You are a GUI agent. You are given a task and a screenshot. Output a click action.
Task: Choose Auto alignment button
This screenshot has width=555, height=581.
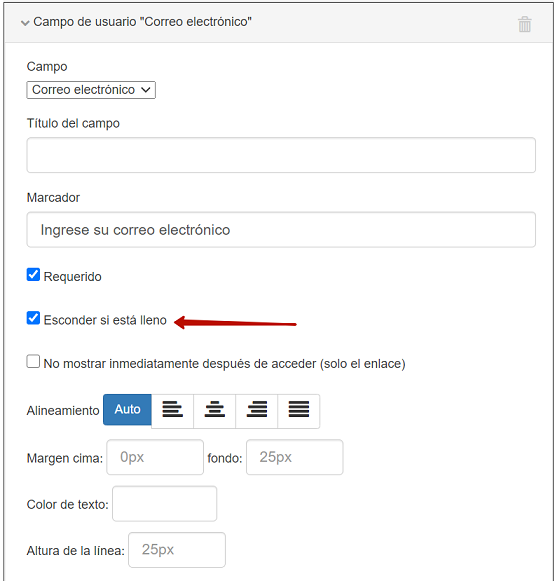[127, 410]
